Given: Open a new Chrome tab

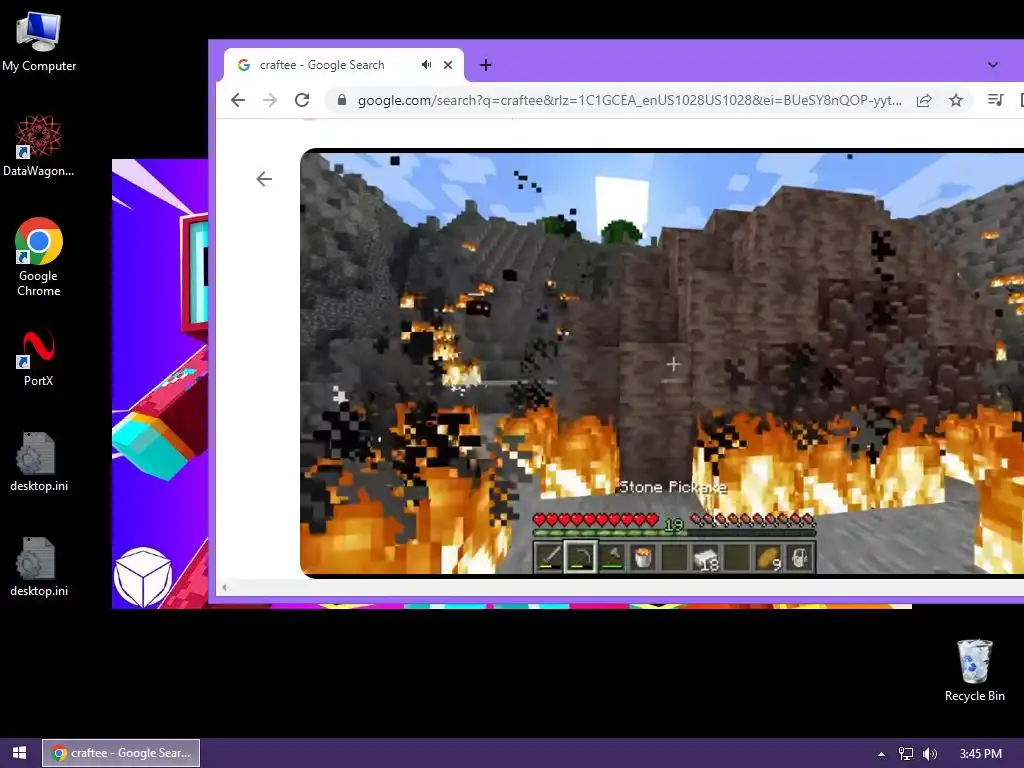Looking at the screenshot, I should (485, 65).
